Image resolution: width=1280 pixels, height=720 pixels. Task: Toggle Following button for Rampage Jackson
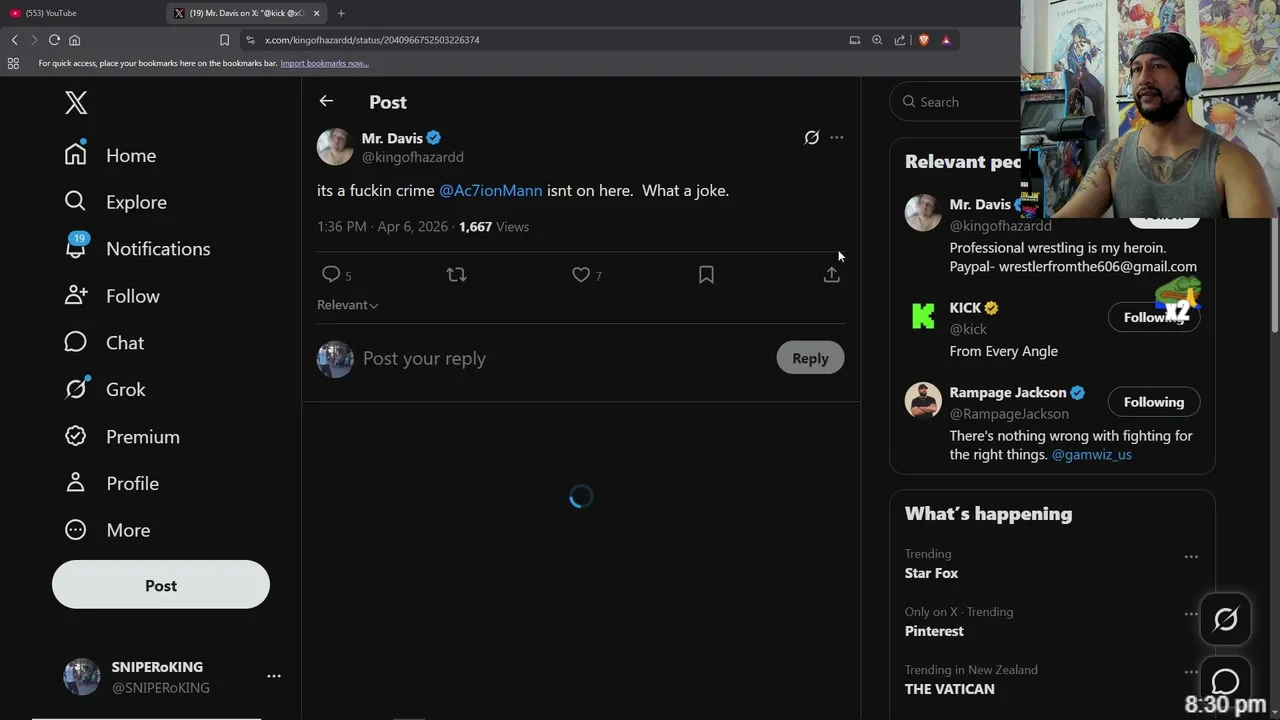tap(1154, 402)
